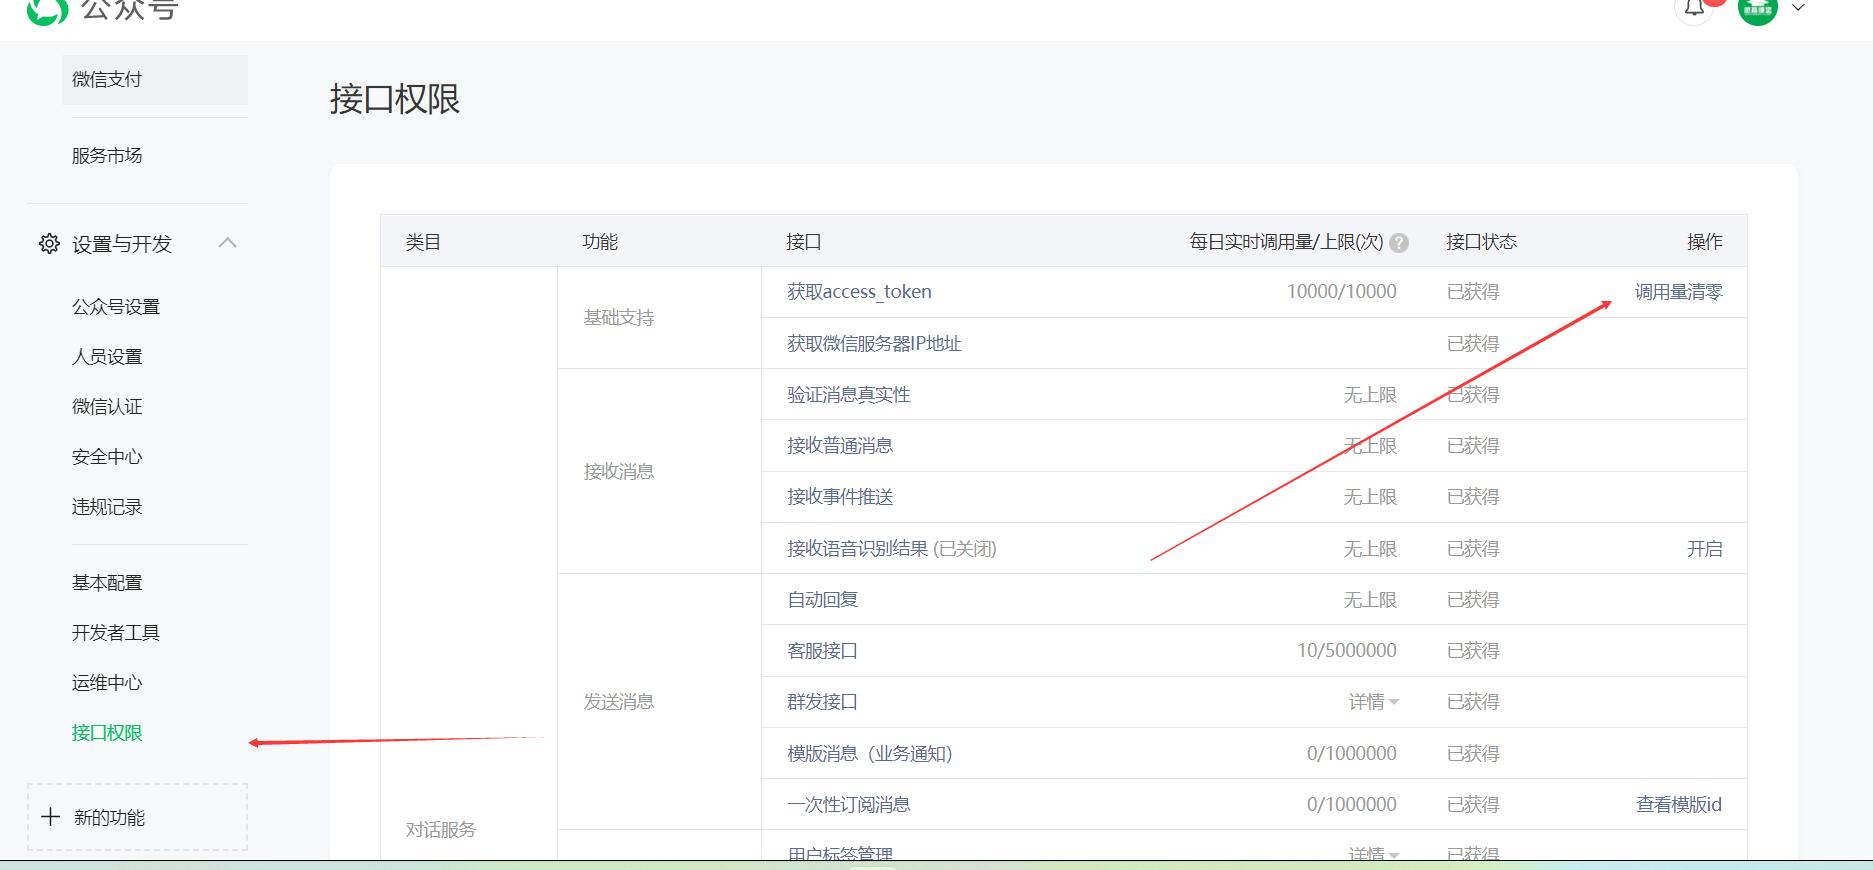Image resolution: width=1873 pixels, height=870 pixels.
Task: Click the settings gear icon beside 设置与开发
Action: (x=49, y=243)
